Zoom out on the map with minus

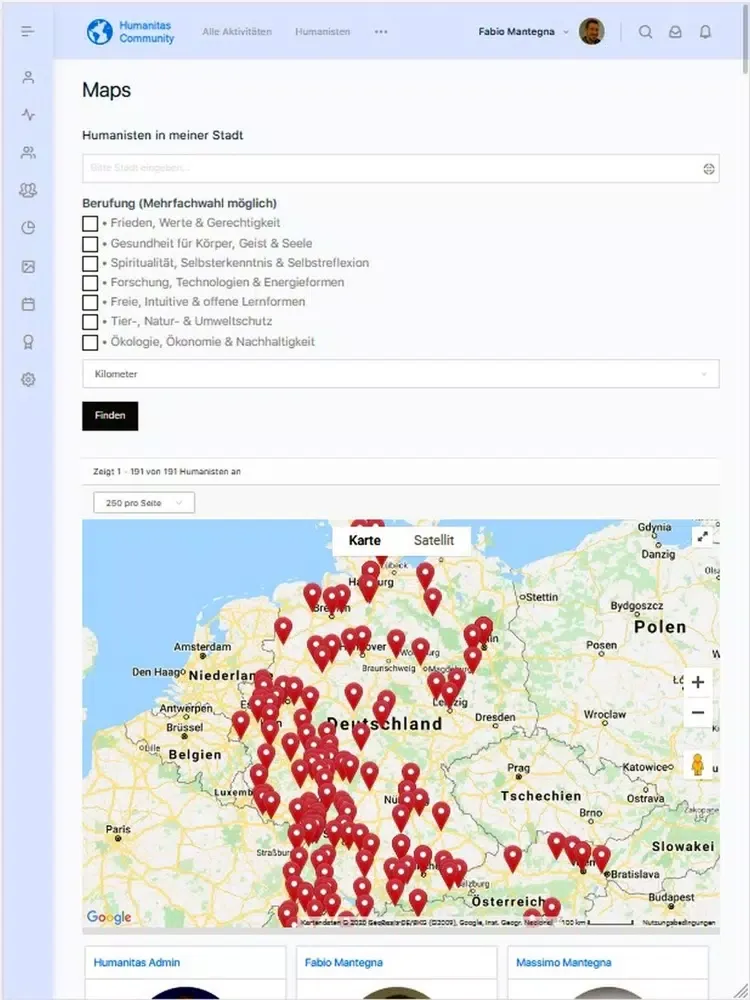coord(698,712)
